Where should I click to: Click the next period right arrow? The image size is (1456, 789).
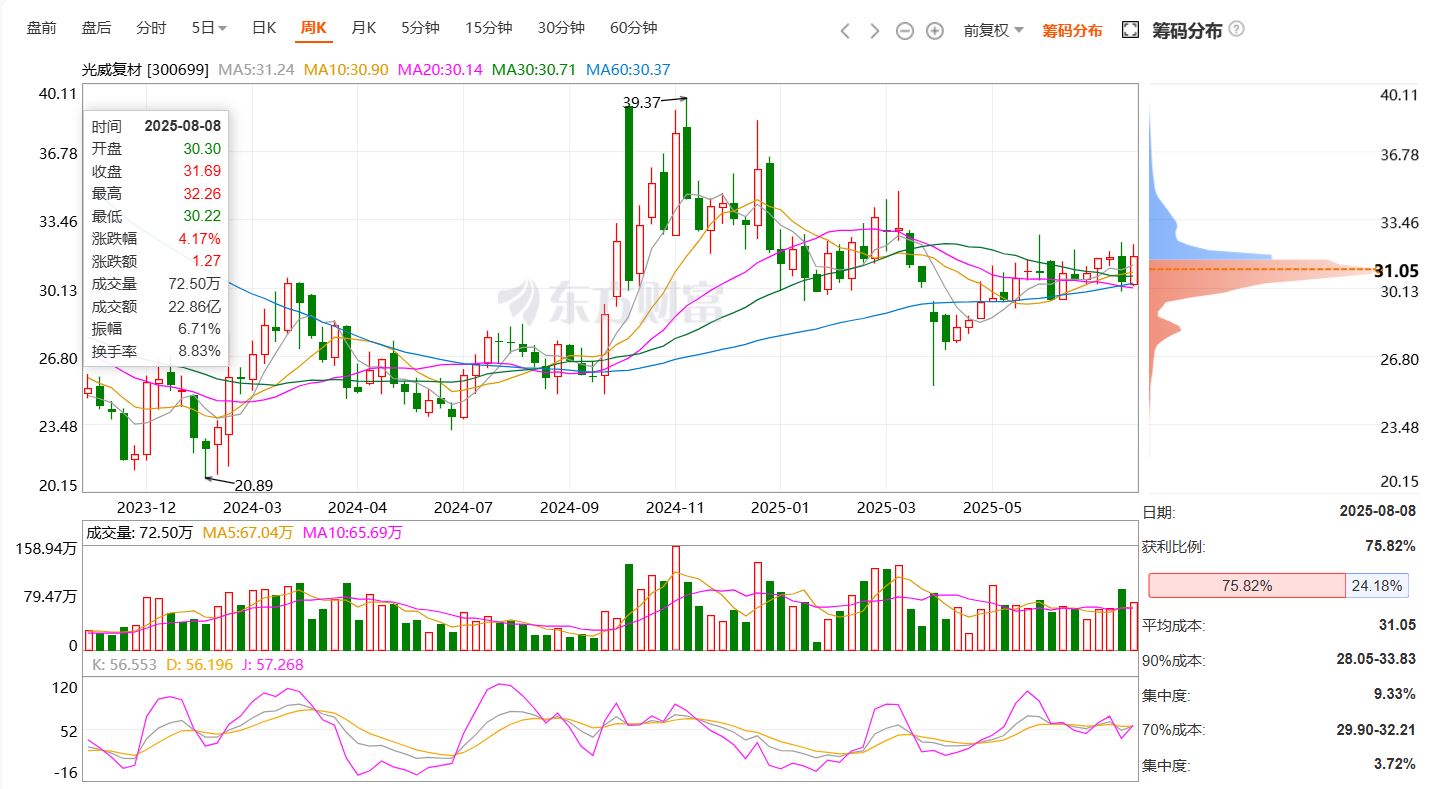pos(875,30)
